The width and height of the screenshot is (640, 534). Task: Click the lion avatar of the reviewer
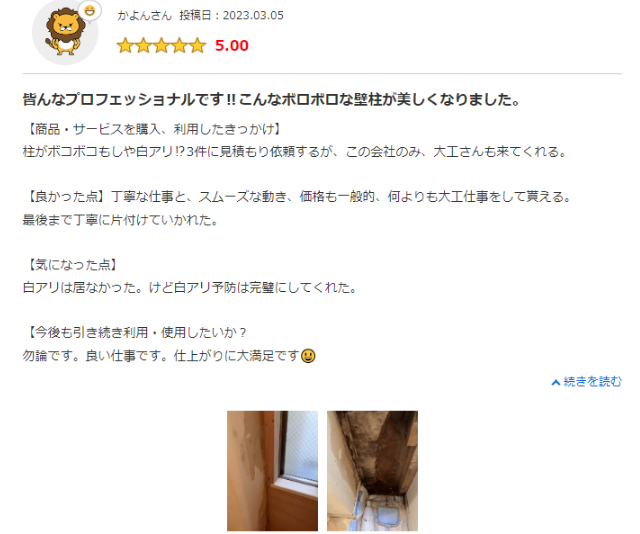pyautogui.click(x=65, y=32)
